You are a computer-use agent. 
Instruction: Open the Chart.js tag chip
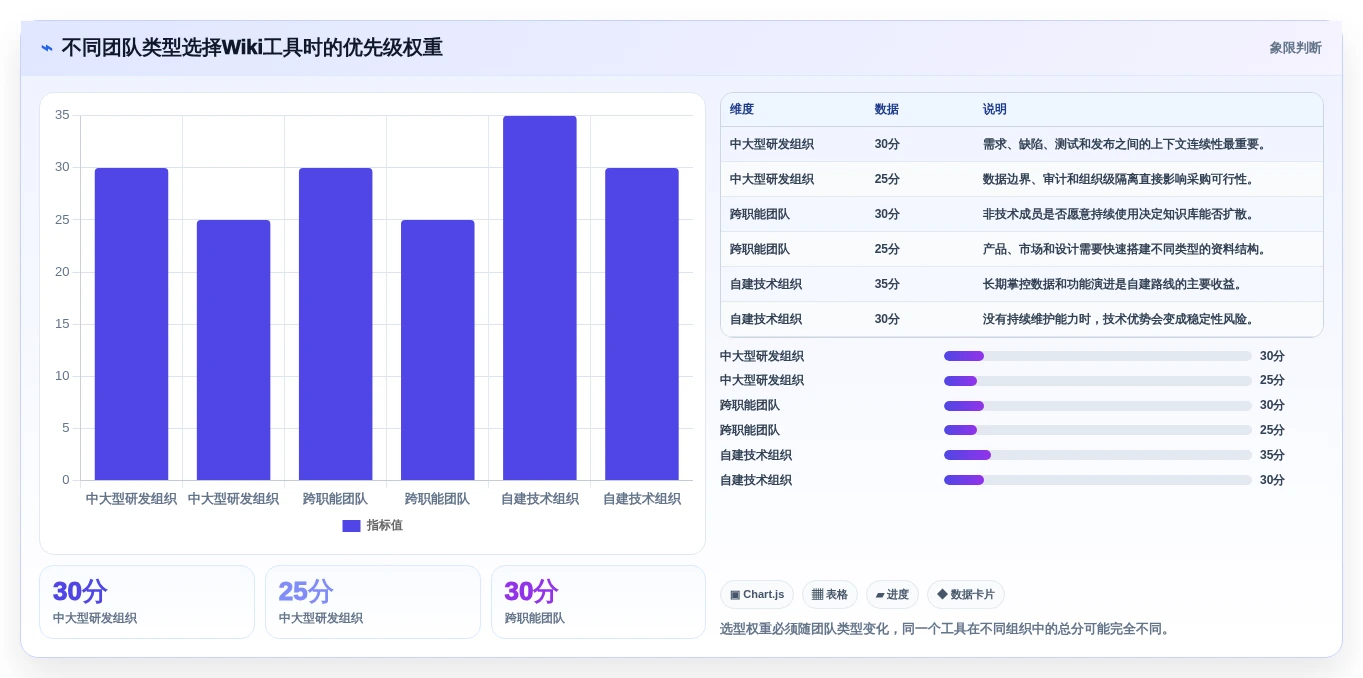coord(757,595)
